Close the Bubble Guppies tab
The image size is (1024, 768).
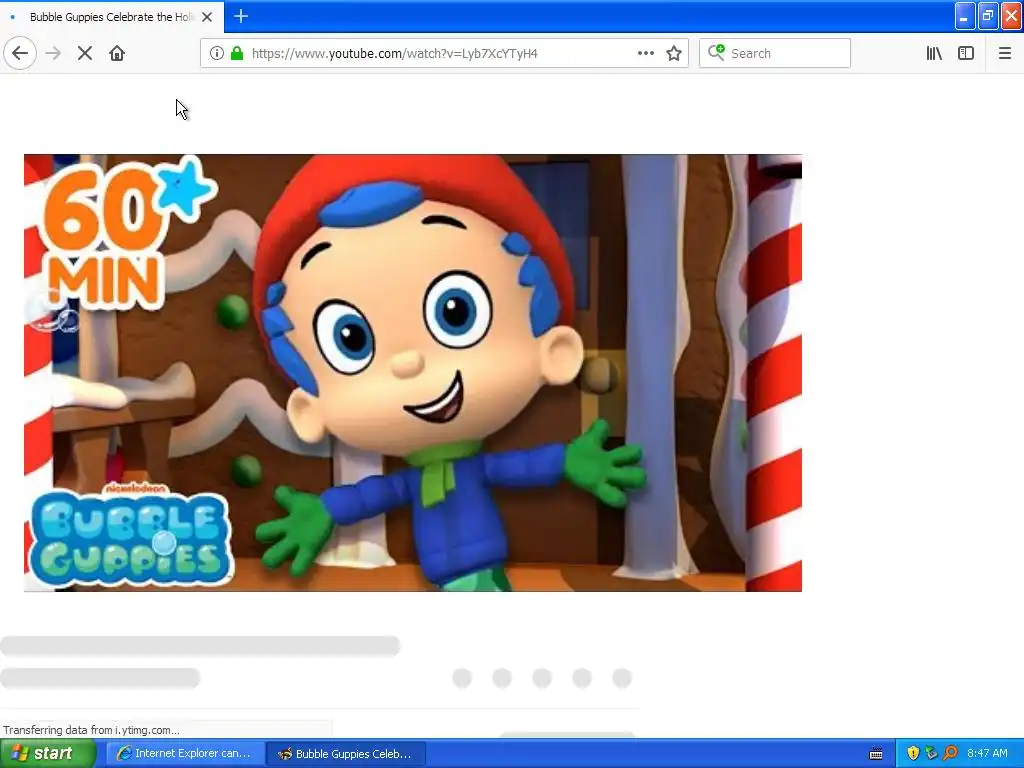click(207, 17)
